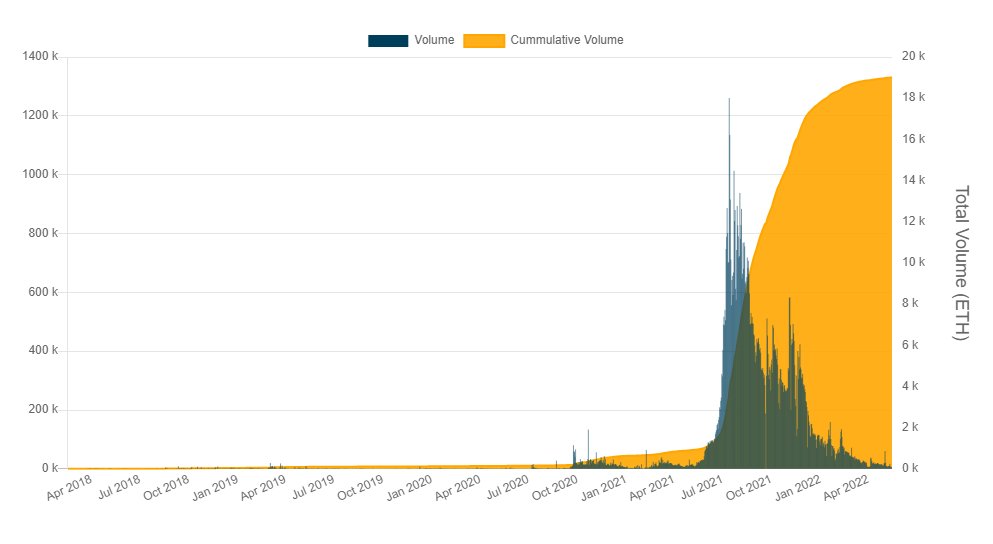Image resolution: width=993 pixels, height=544 pixels.
Task: Click the '10 k' right axis label
Action: pyautogui.click(x=913, y=262)
